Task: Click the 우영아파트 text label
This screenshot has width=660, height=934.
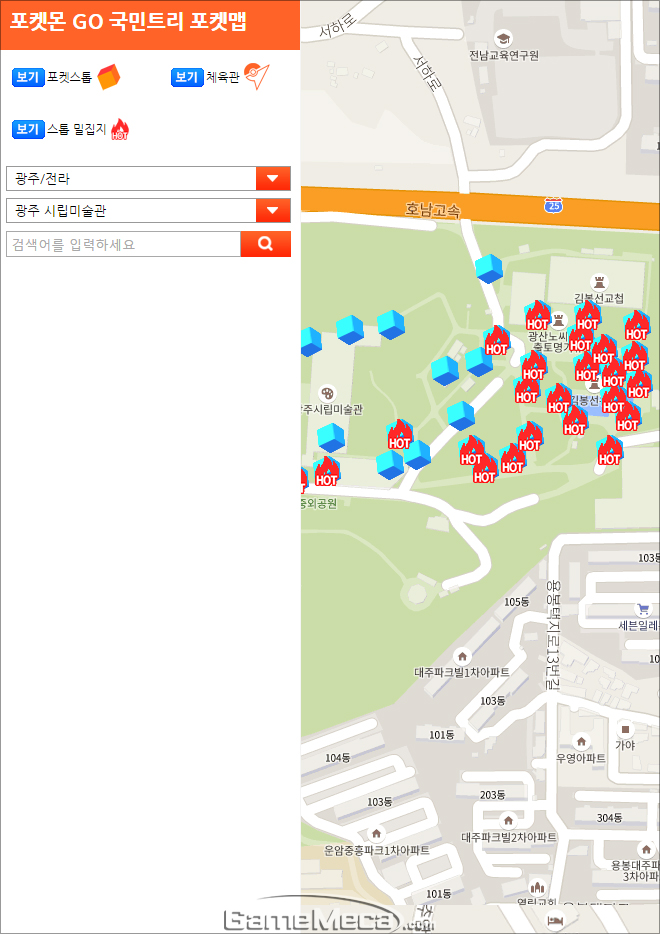Action: [x=581, y=758]
